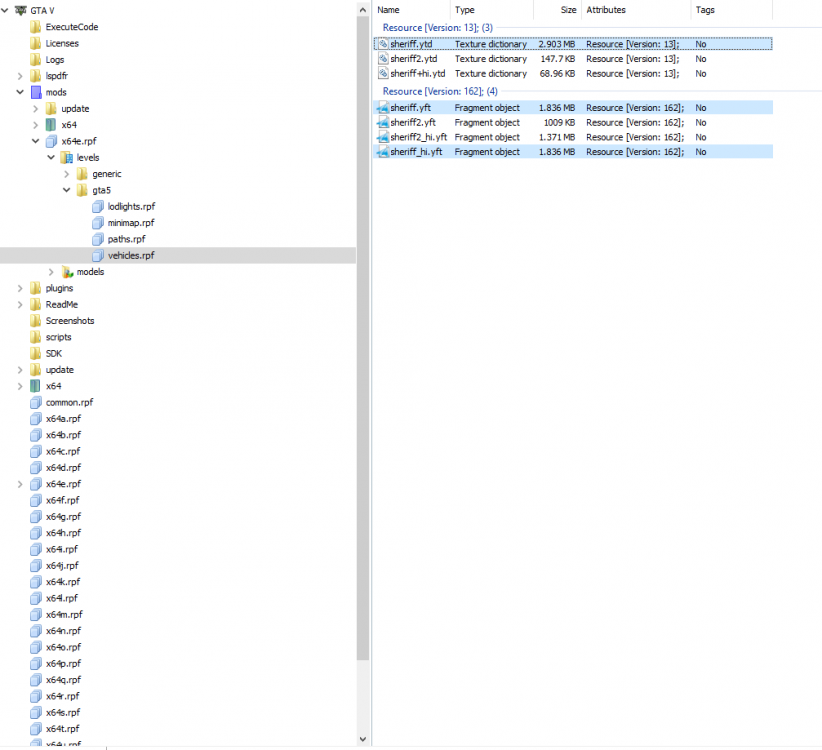
Task: Expand the lspdfr tree node
Action: [x=20, y=75]
